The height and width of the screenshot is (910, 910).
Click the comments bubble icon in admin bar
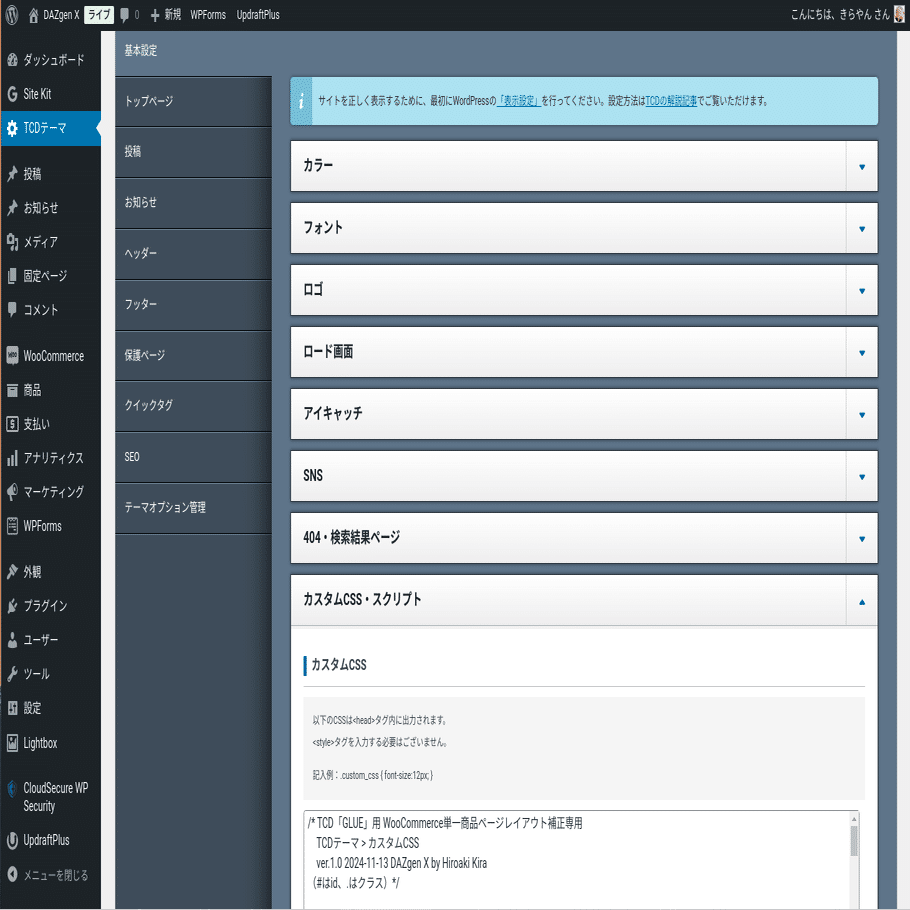[x=124, y=15]
